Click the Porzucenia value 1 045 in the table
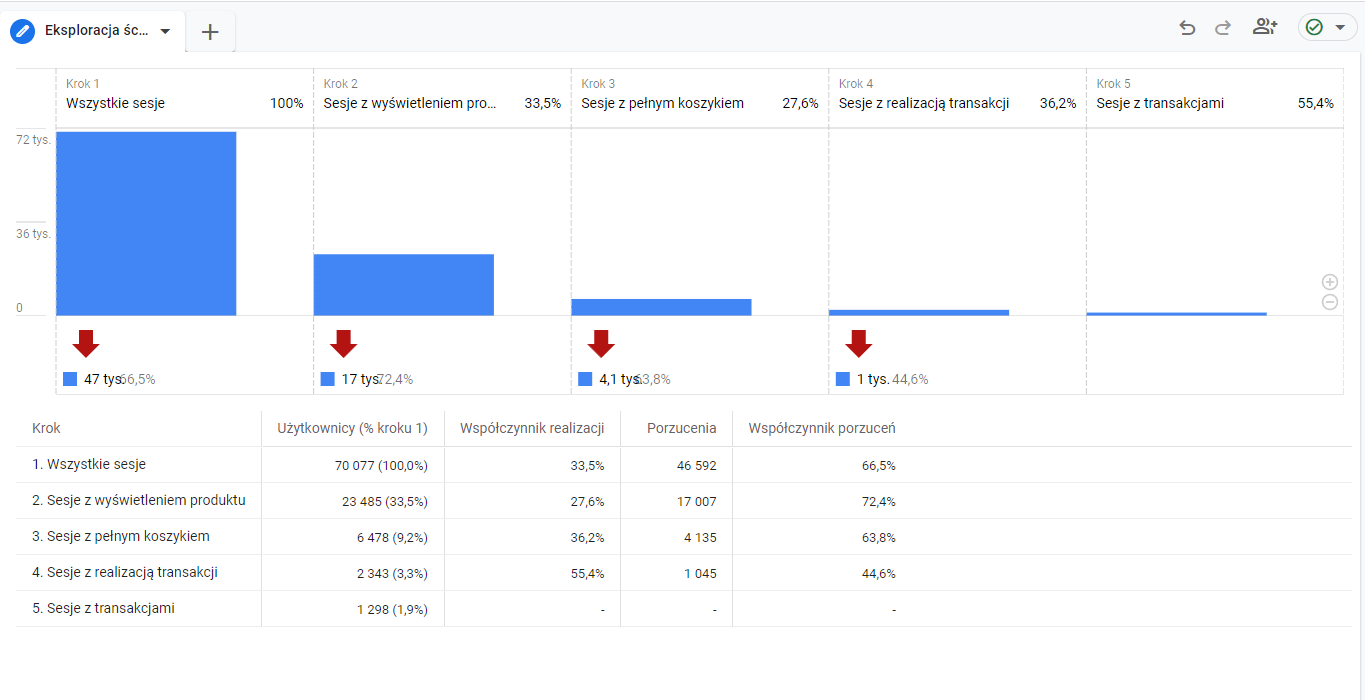The height and width of the screenshot is (700, 1365). [700, 573]
